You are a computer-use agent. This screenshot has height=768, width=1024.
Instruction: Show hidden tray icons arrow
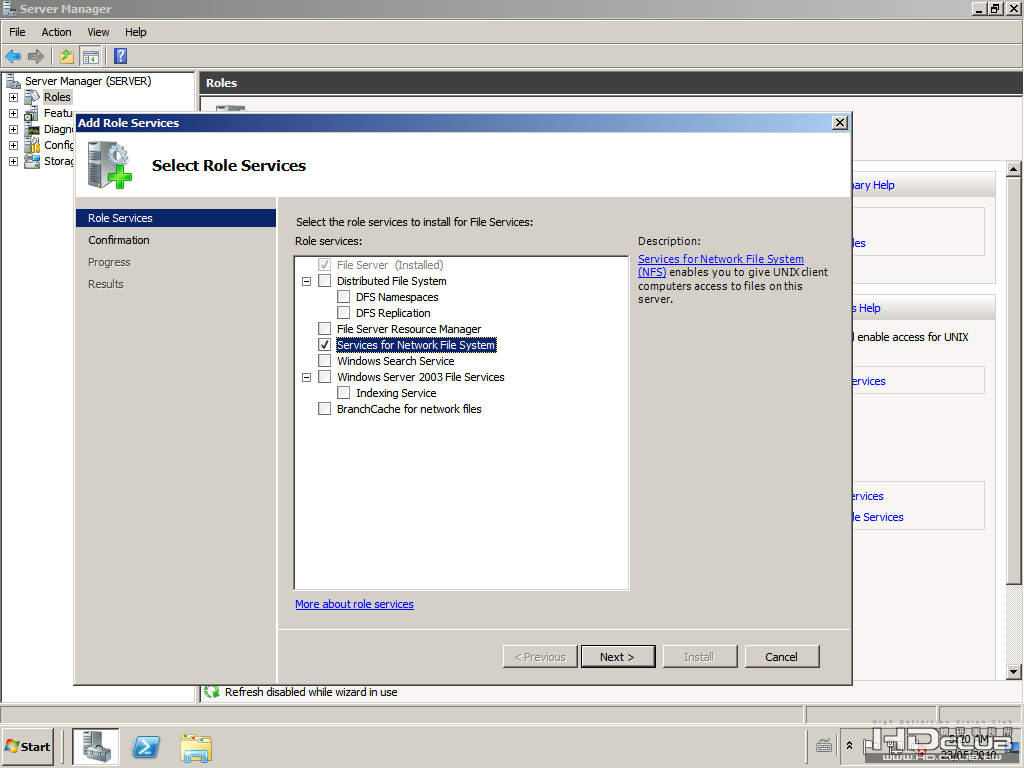[849, 745]
